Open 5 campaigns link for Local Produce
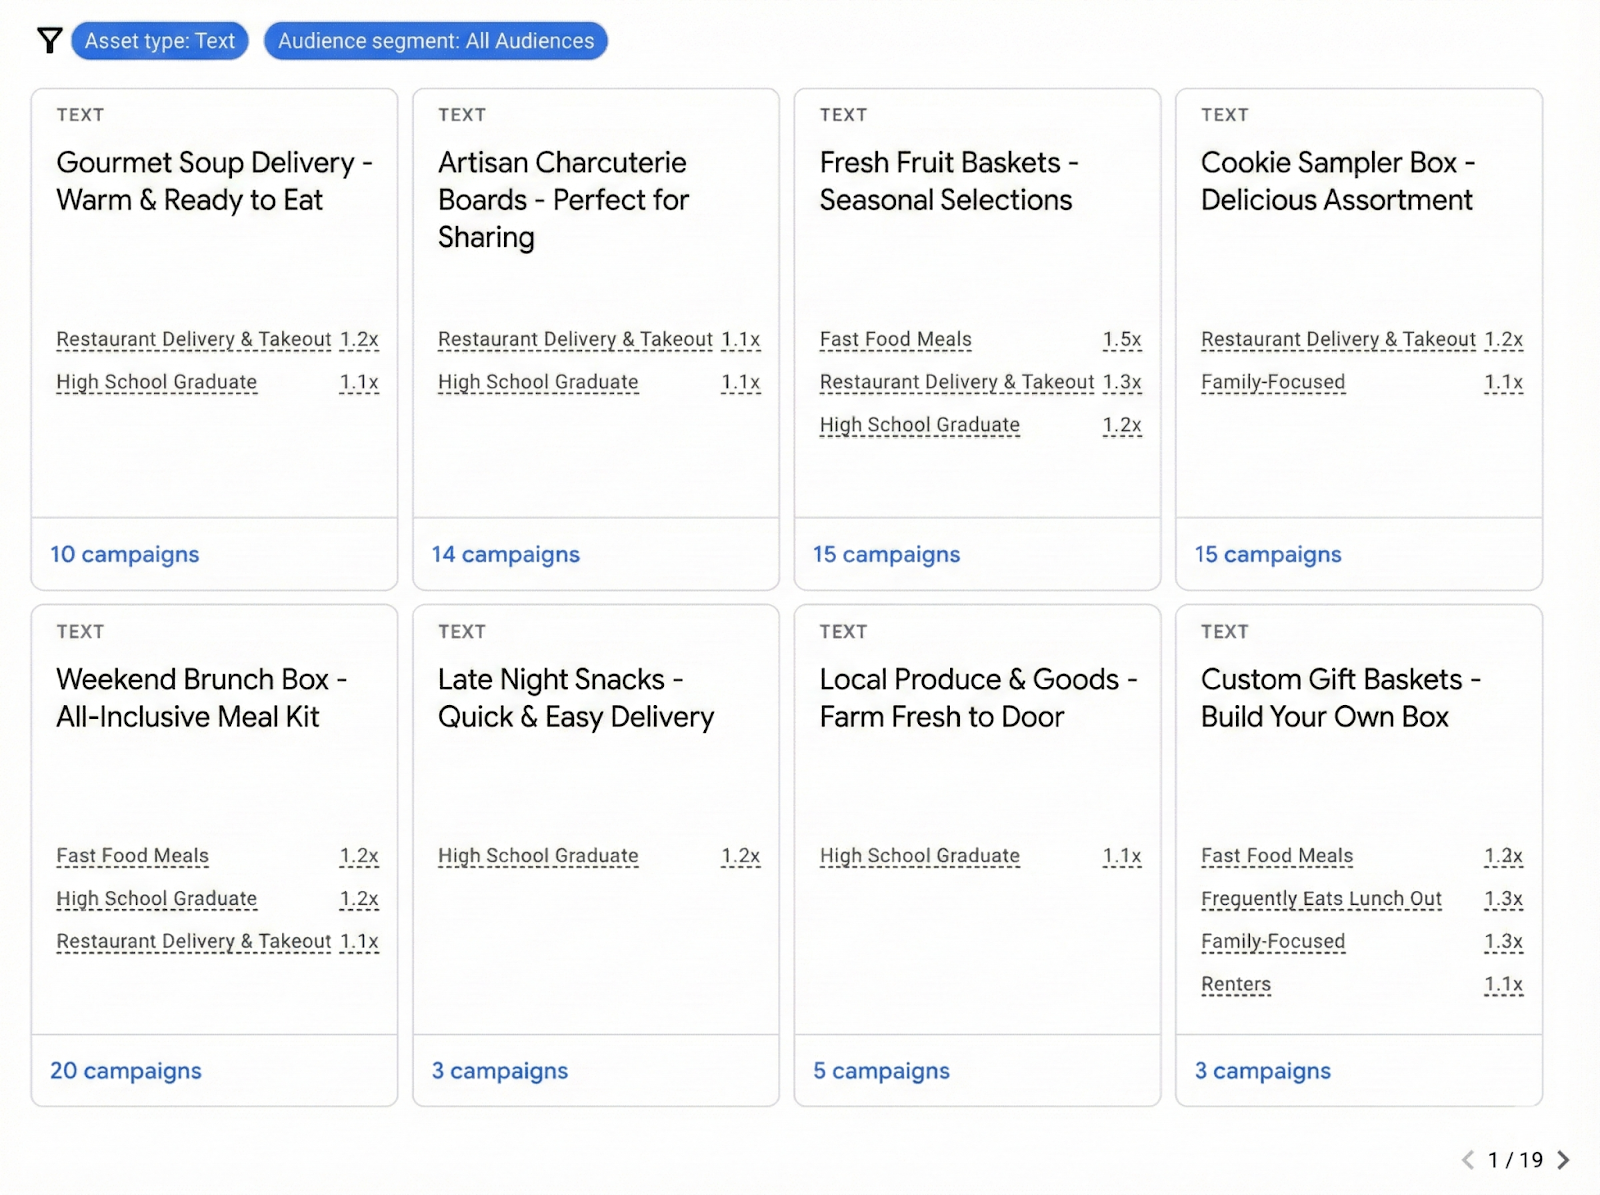Image resolution: width=1600 pixels, height=1195 pixels. tap(881, 1071)
